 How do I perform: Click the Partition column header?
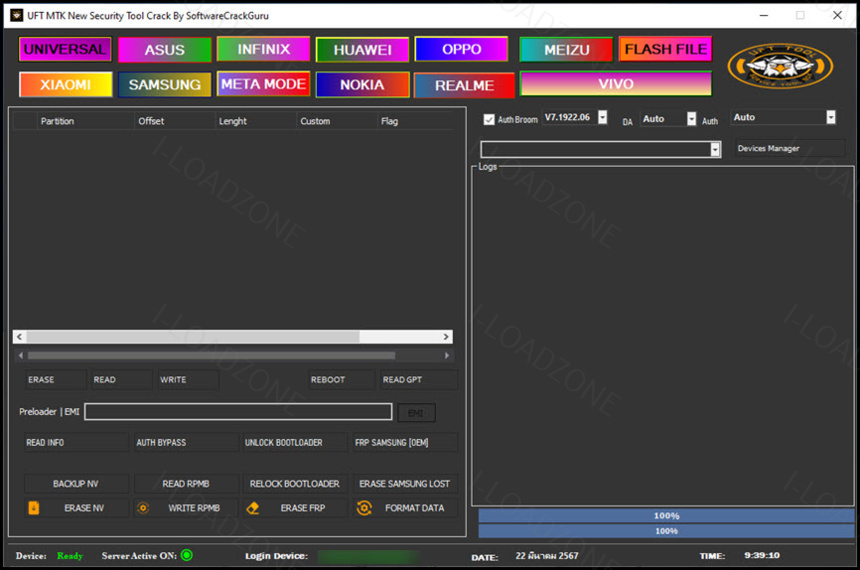tap(85, 121)
